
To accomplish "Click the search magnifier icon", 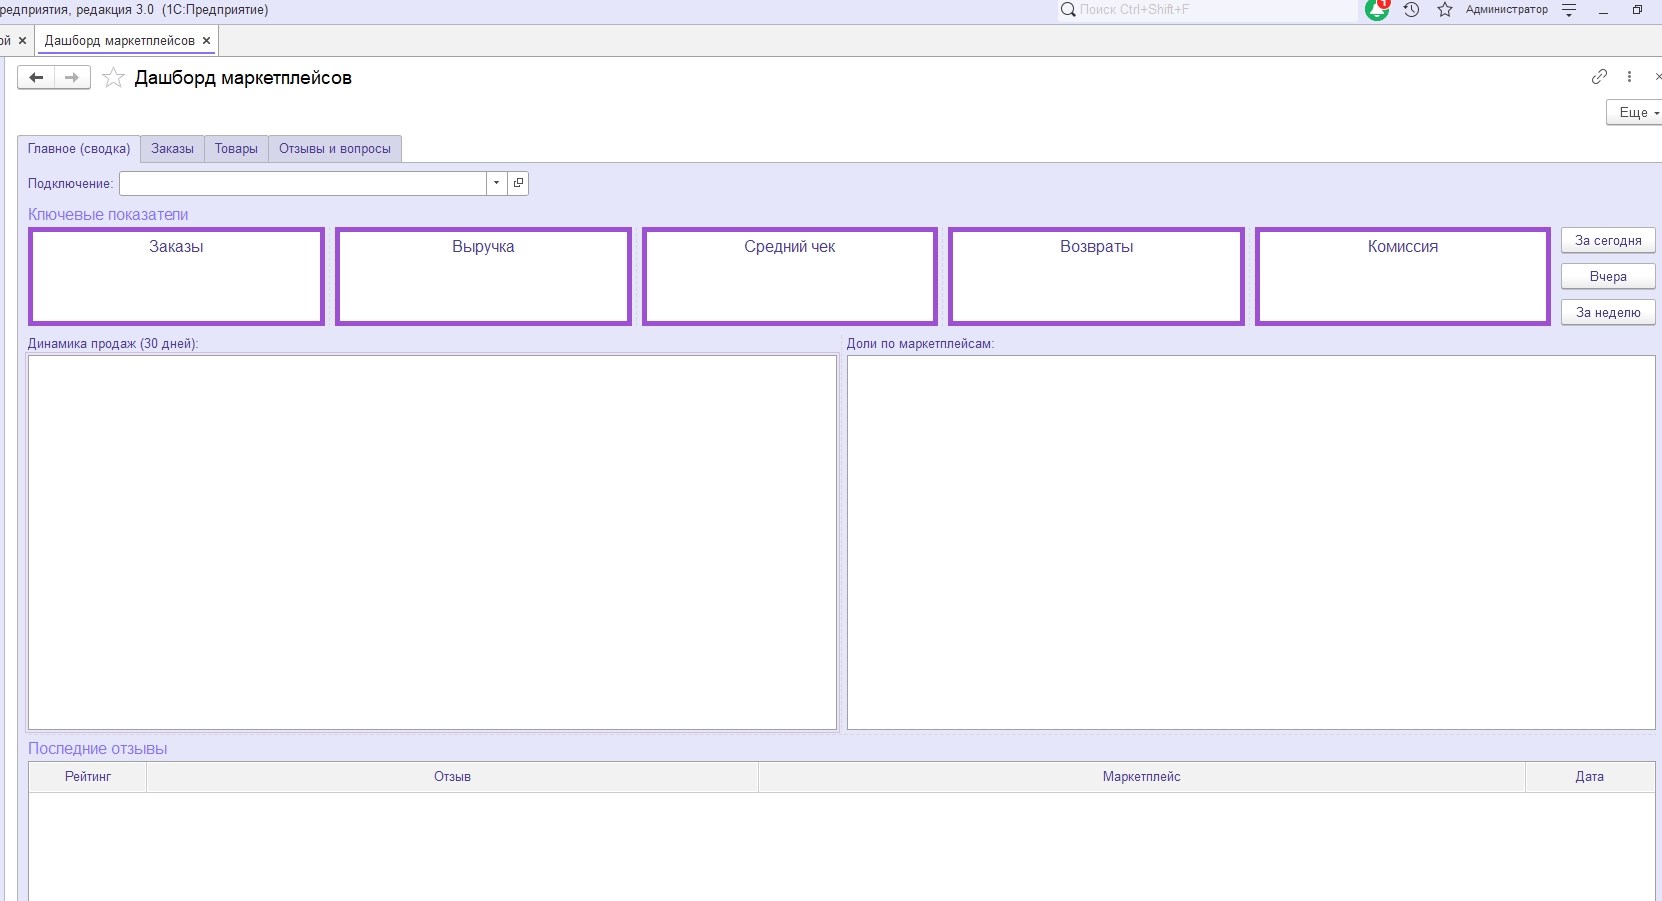I will (1068, 10).
